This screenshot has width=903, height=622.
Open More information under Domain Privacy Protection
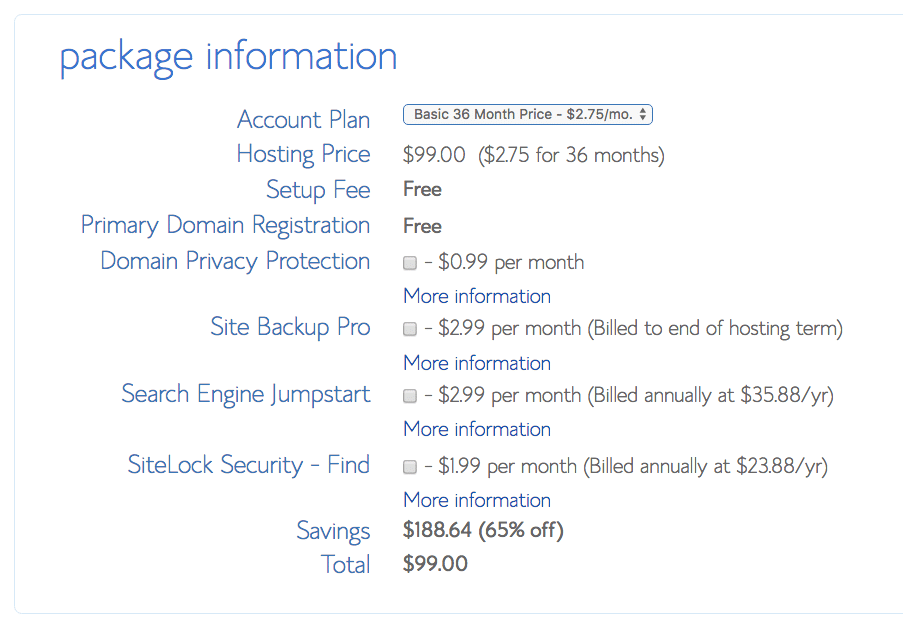coord(477,296)
